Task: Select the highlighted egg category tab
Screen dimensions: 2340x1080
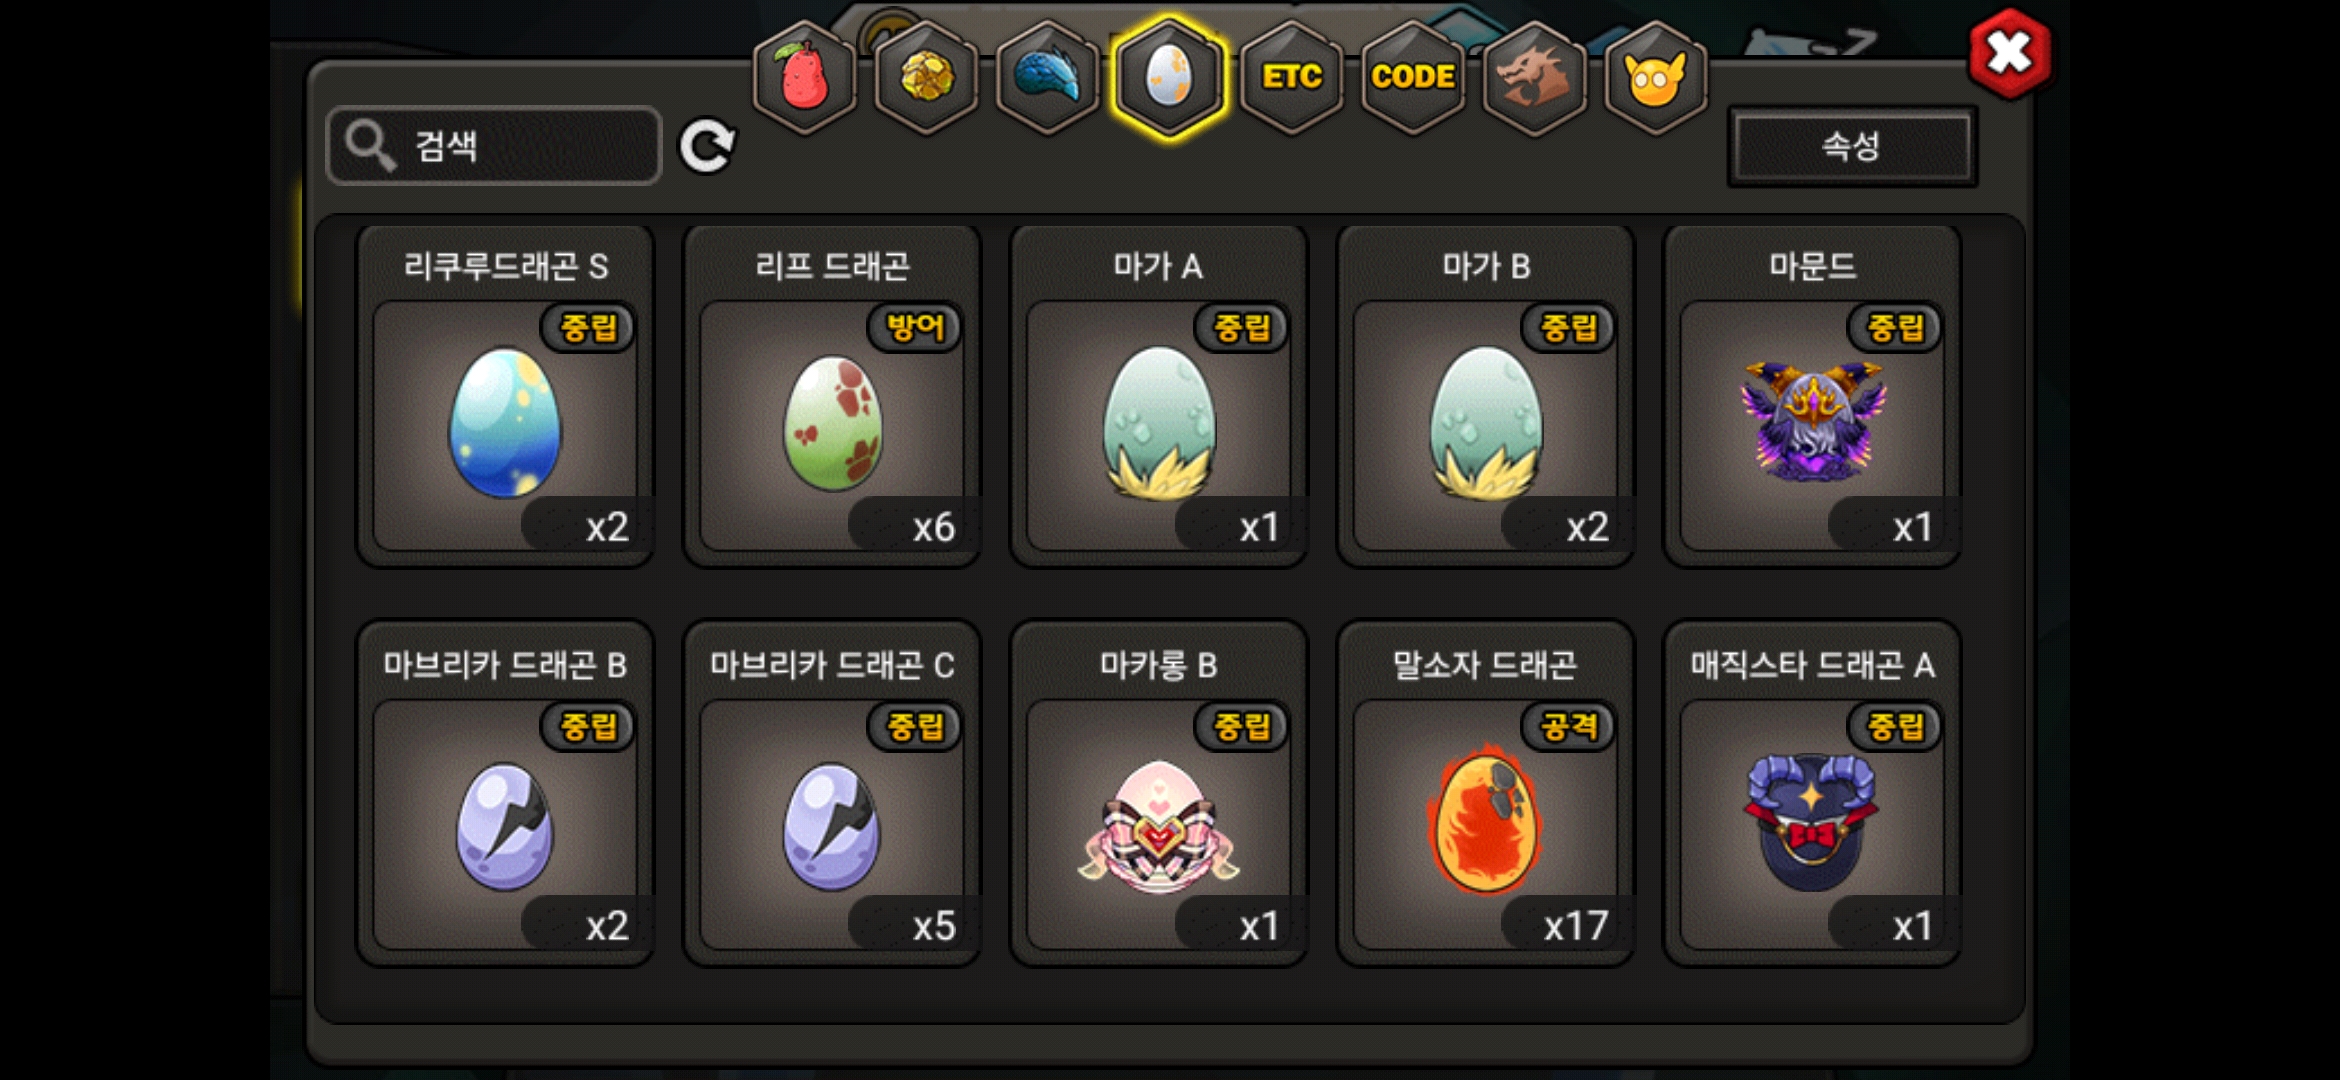Action: (x=1169, y=77)
